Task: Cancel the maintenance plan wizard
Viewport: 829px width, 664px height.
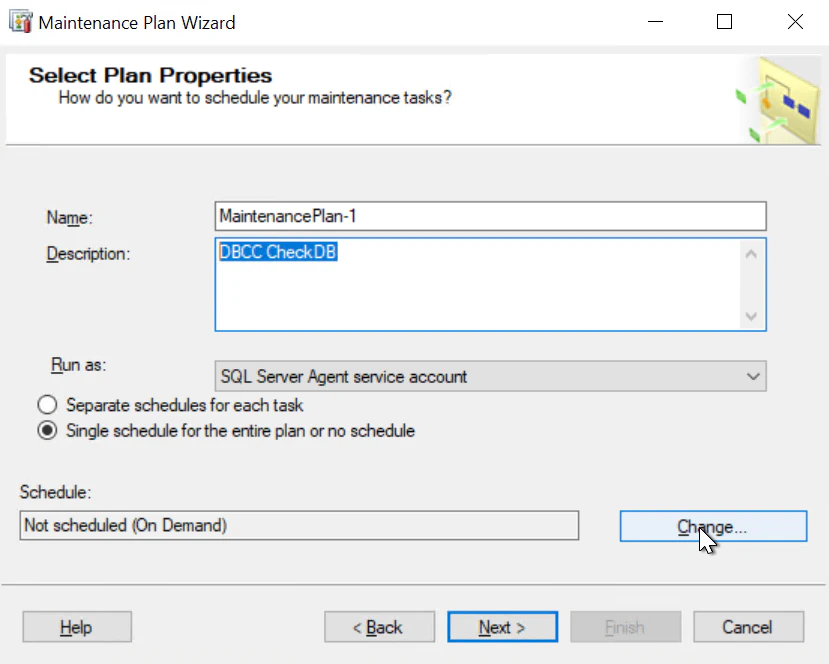Action: point(747,627)
